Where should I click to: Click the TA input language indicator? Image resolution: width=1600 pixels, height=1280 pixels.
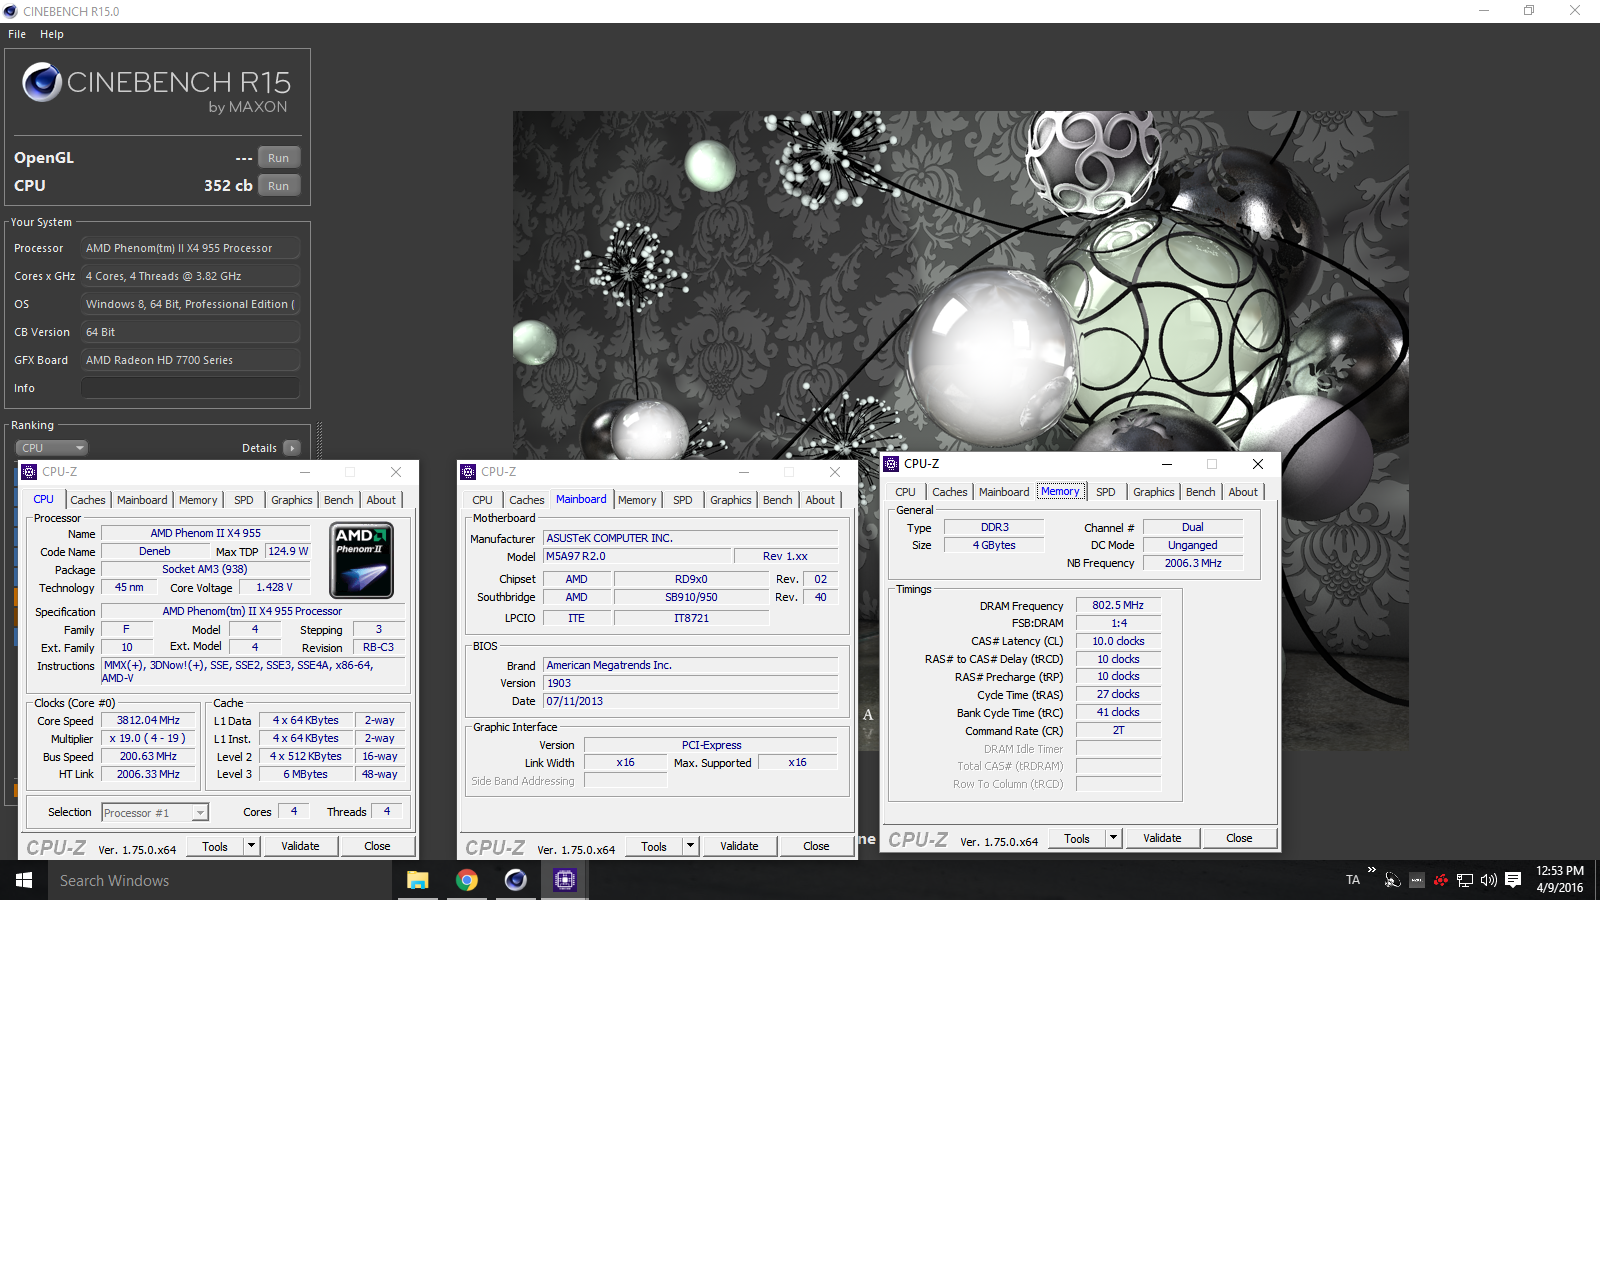point(1353,880)
